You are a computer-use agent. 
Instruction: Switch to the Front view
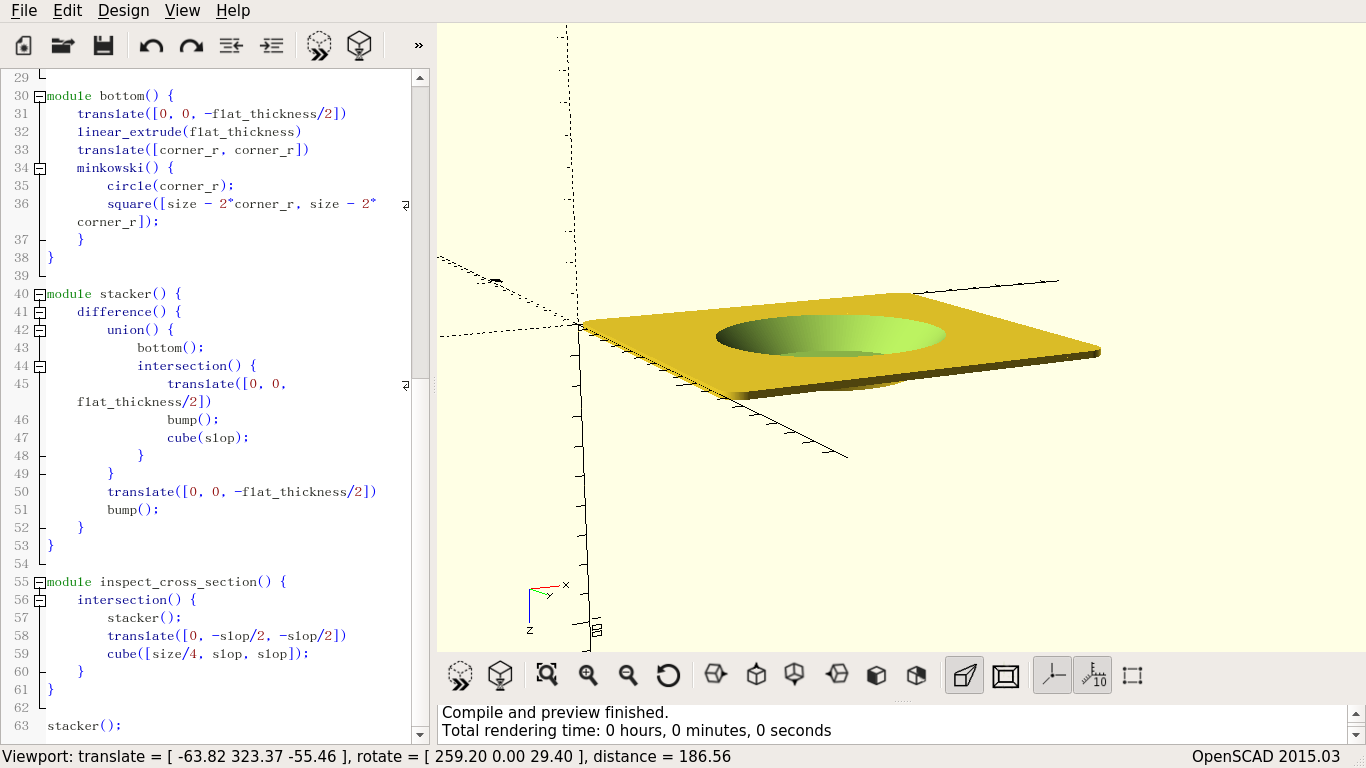coord(876,675)
